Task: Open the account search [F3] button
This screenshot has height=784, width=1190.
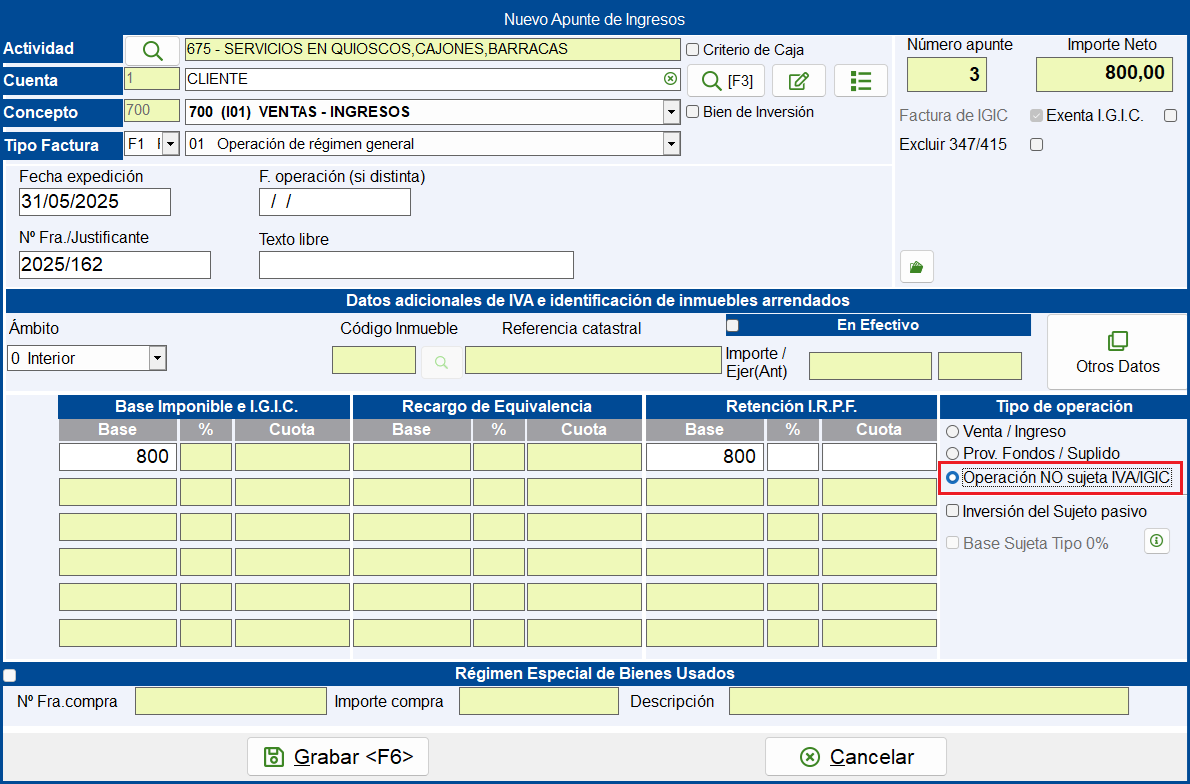Action: (x=726, y=80)
